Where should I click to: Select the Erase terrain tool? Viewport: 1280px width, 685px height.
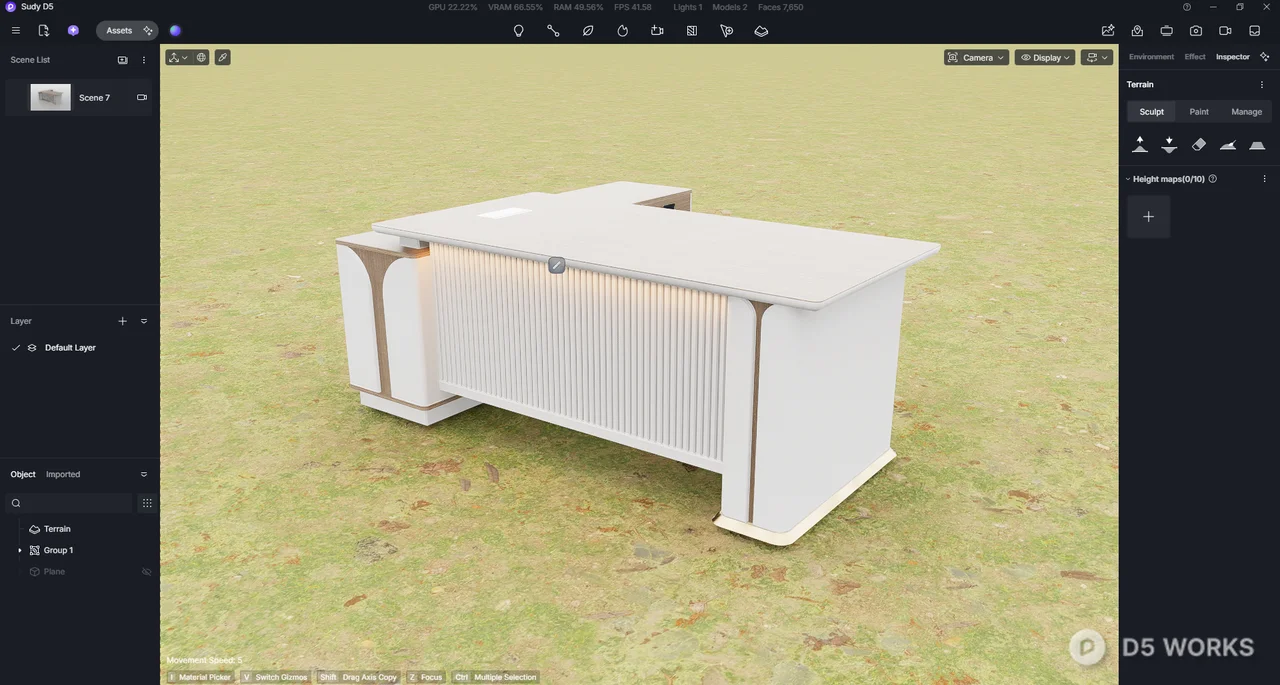point(1199,145)
